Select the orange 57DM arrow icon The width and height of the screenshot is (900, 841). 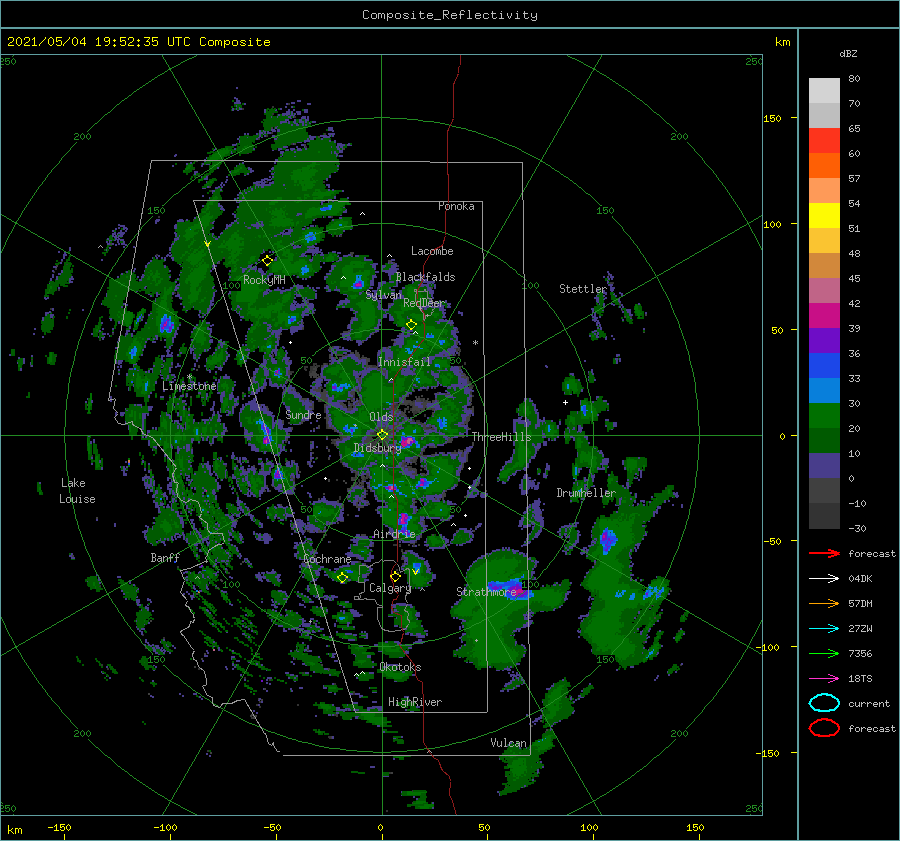pos(824,603)
